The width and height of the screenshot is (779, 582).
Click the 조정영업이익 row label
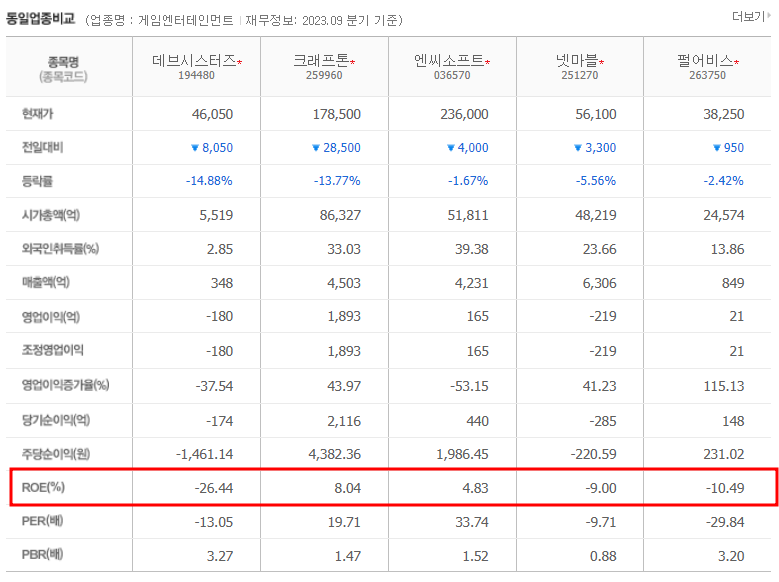53,350
